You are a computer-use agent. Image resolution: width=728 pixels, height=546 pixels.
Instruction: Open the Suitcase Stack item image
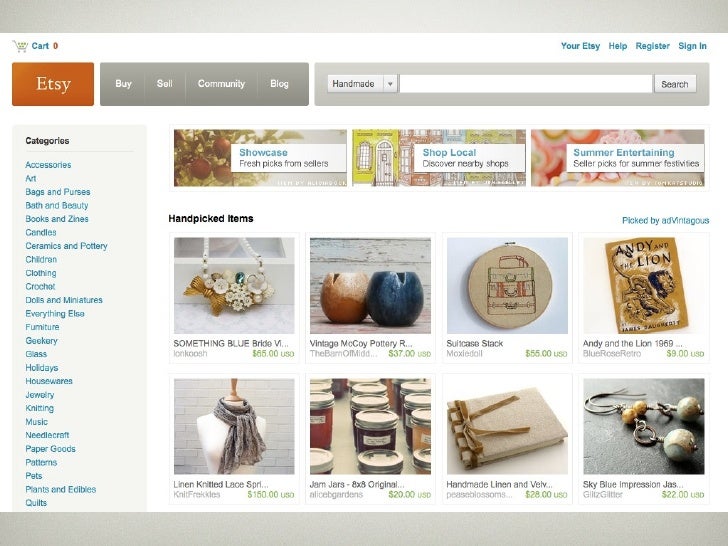507,286
